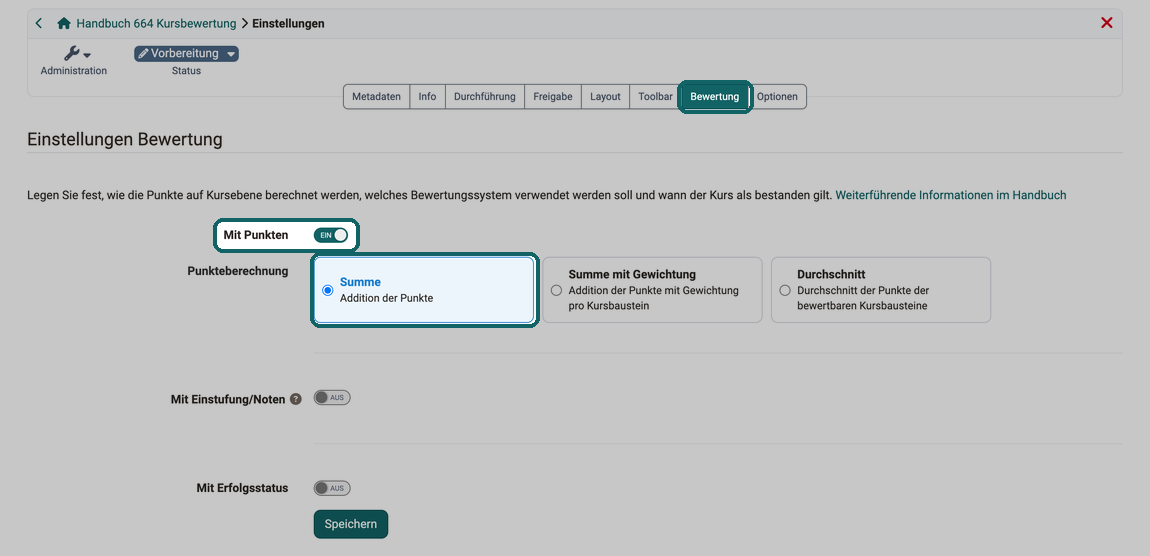The height and width of the screenshot is (556, 1150).
Task: Open the Vorbereitung status dropdown
Action: pos(186,54)
